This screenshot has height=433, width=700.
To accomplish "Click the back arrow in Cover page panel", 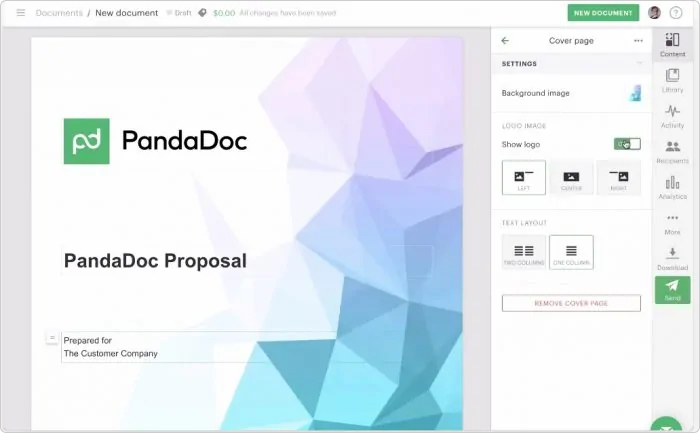I will [505, 41].
